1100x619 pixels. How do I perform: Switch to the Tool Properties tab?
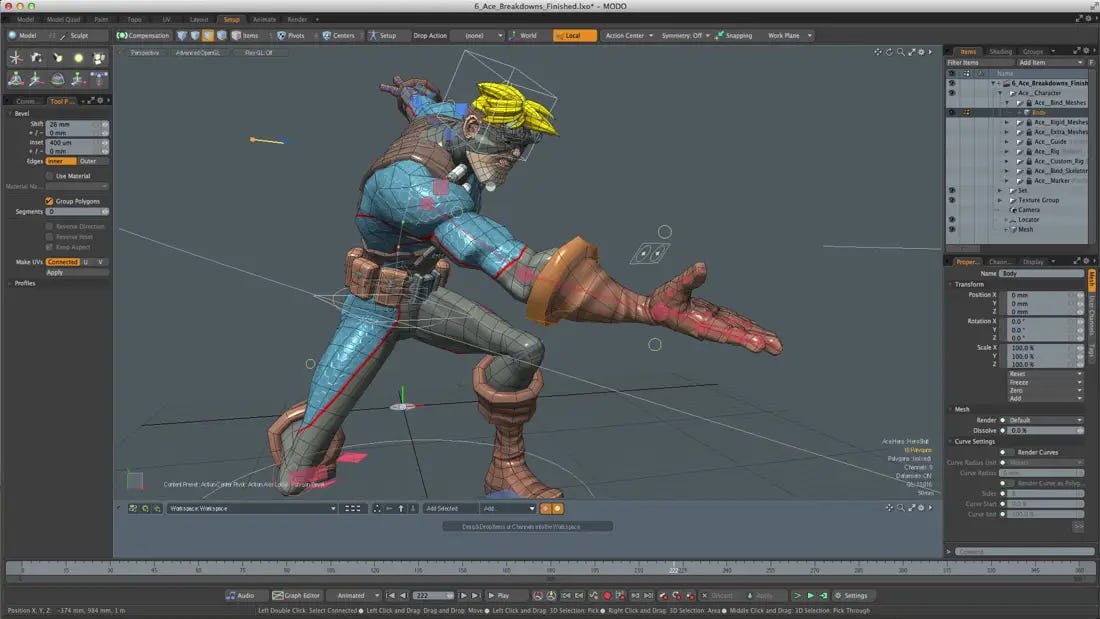62,101
